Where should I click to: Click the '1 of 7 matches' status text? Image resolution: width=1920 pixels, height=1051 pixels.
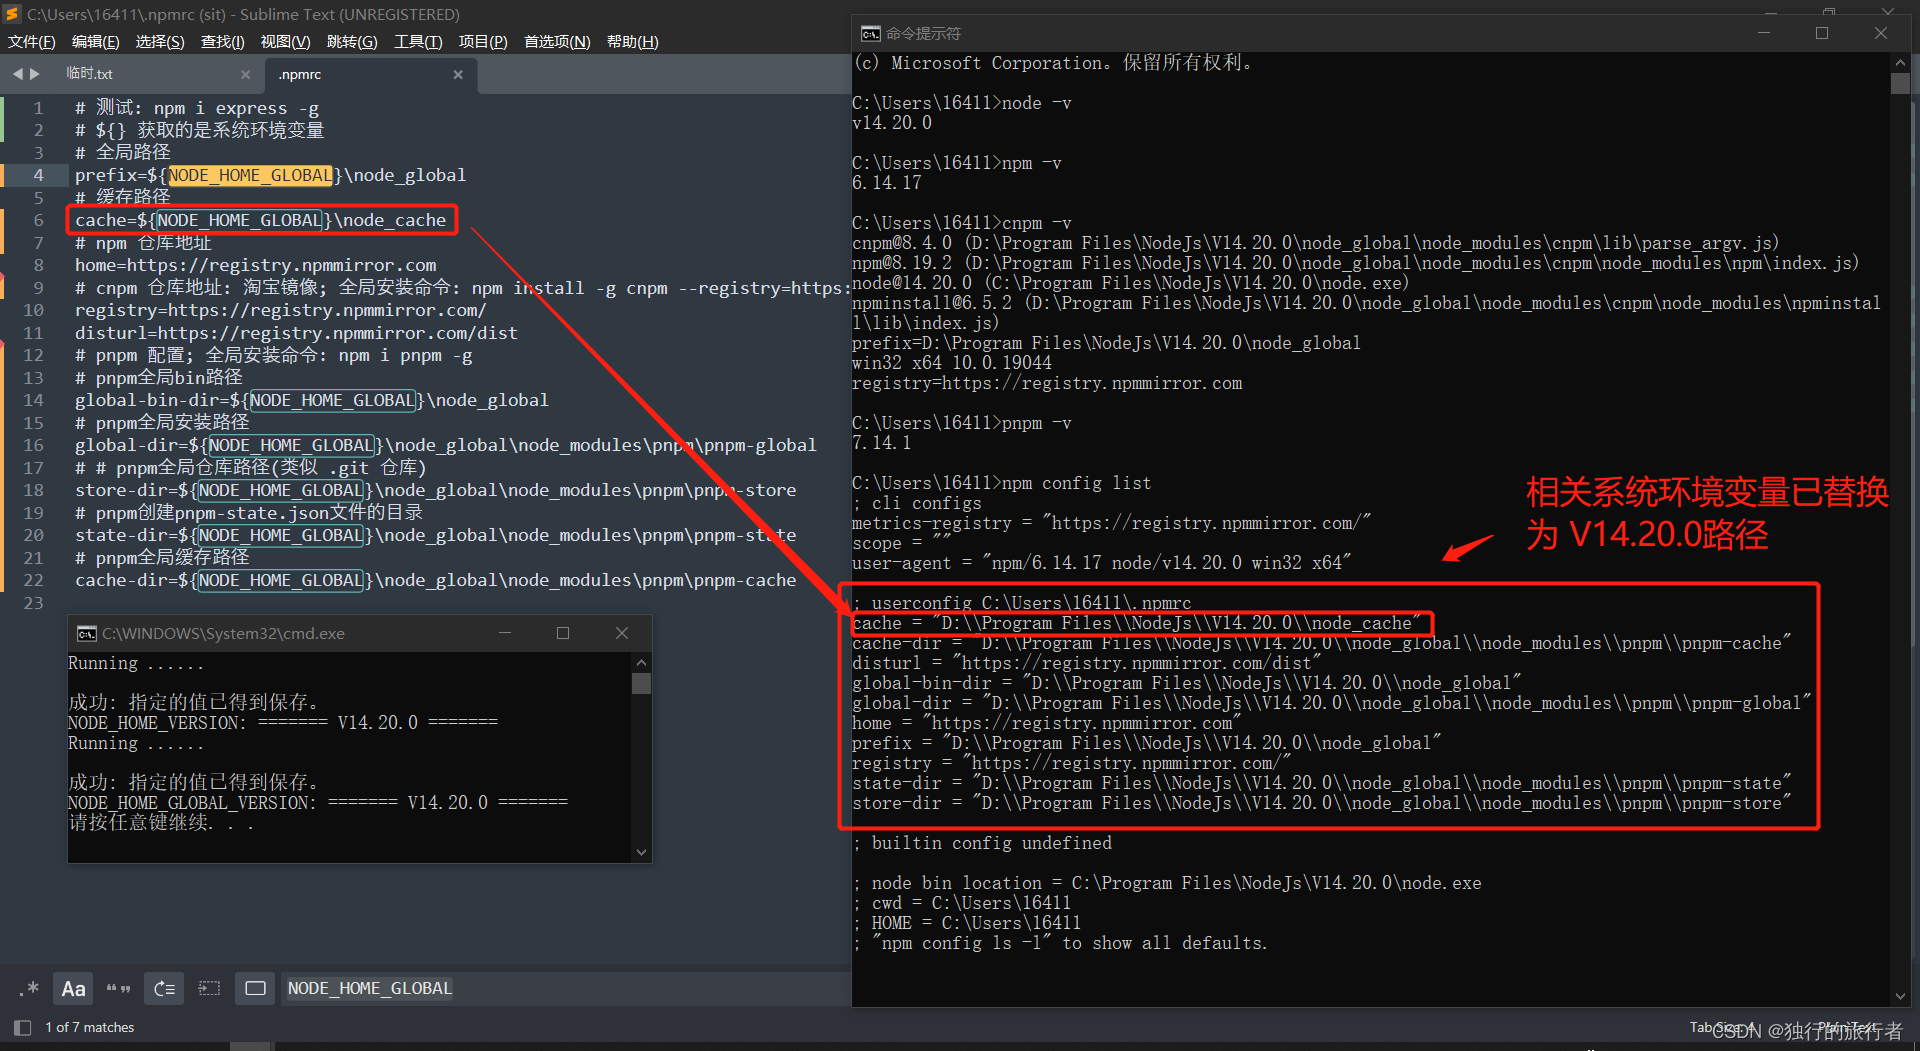click(90, 1027)
